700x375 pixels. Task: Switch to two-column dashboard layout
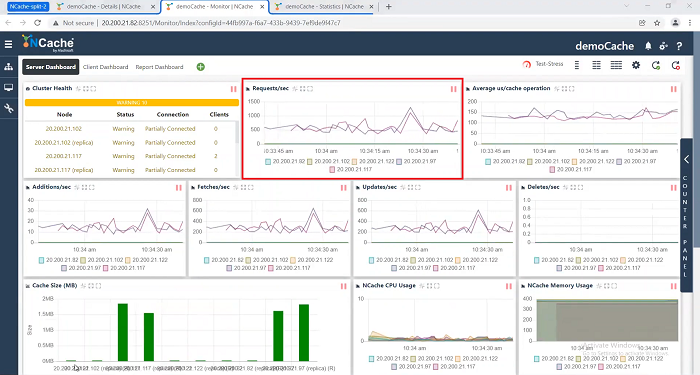(x=596, y=65)
